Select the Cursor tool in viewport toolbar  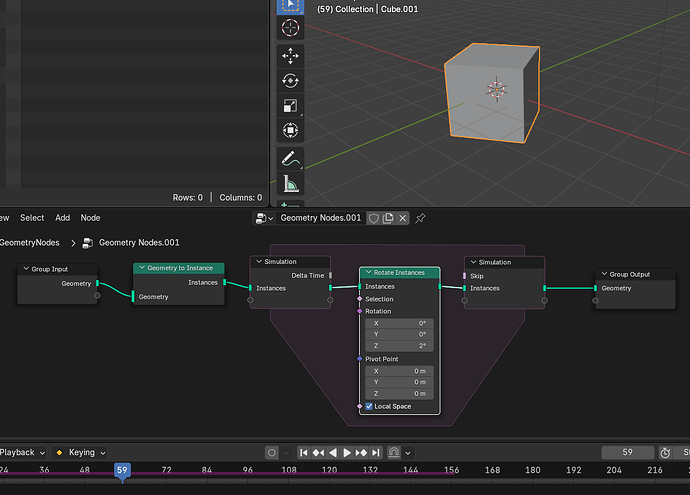[290, 28]
